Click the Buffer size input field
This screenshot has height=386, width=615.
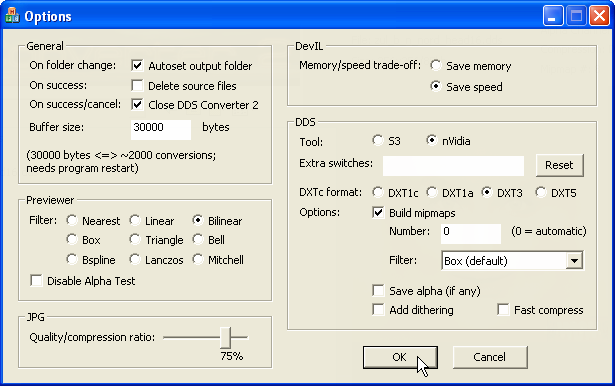coord(161,129)
